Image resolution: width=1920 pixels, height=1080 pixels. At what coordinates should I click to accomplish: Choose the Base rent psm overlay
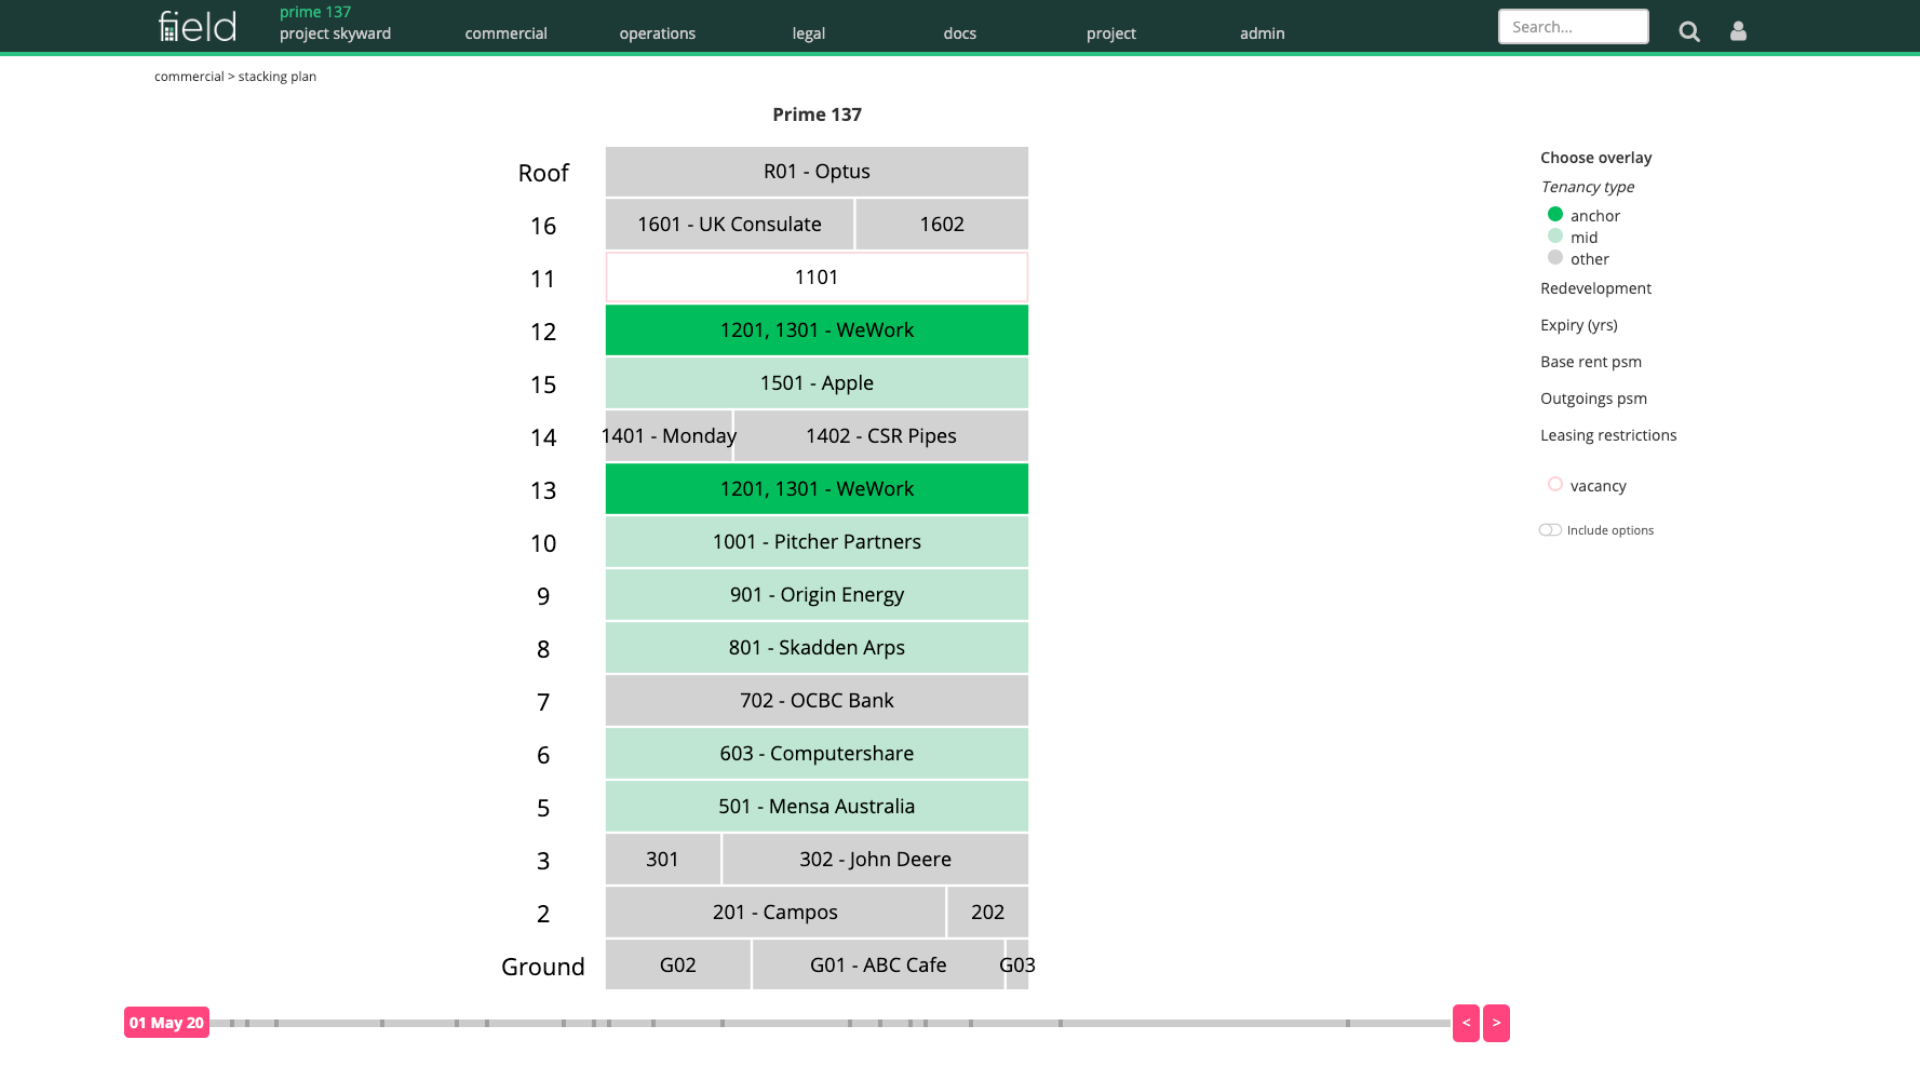[1590, 362]
